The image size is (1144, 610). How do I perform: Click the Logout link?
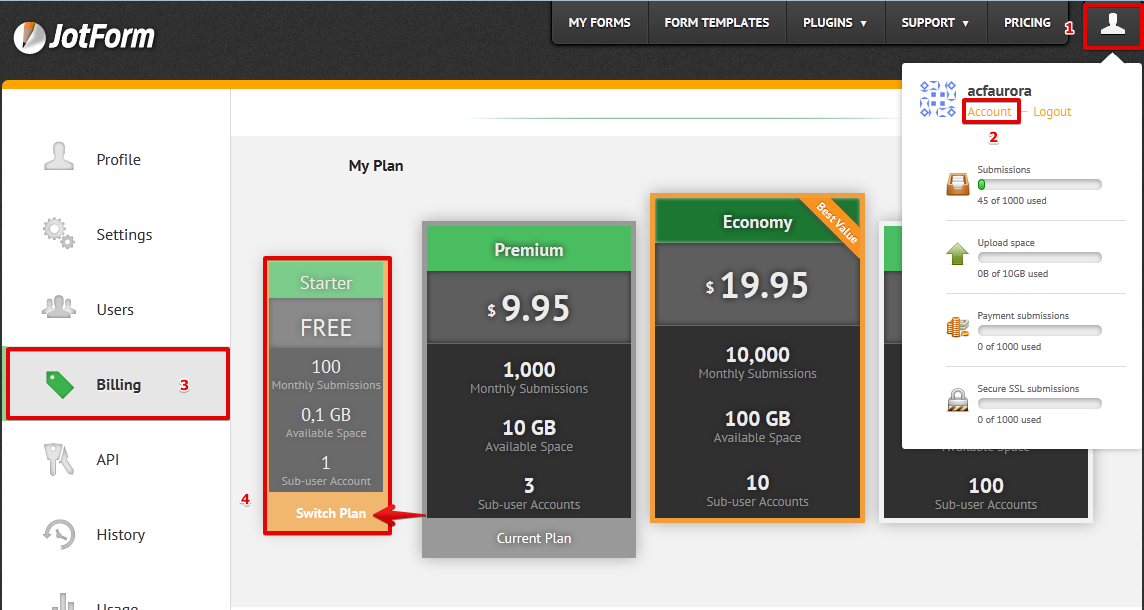[1052, 112]
